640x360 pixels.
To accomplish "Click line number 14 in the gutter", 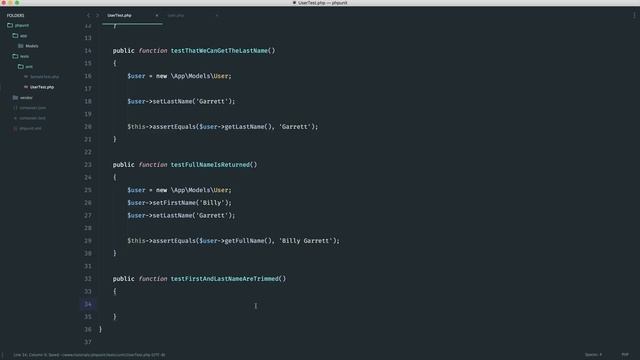I will pyautogui.click(x=88, y=51).
